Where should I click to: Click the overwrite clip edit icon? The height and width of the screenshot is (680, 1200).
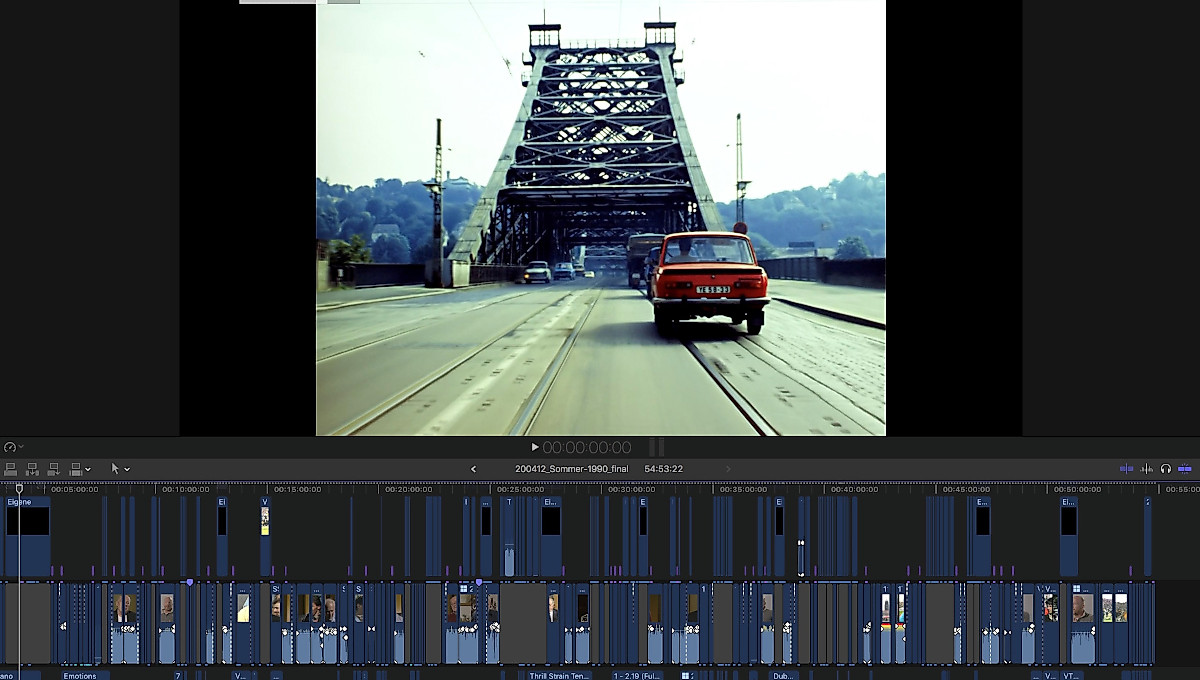tap(75, 468)
